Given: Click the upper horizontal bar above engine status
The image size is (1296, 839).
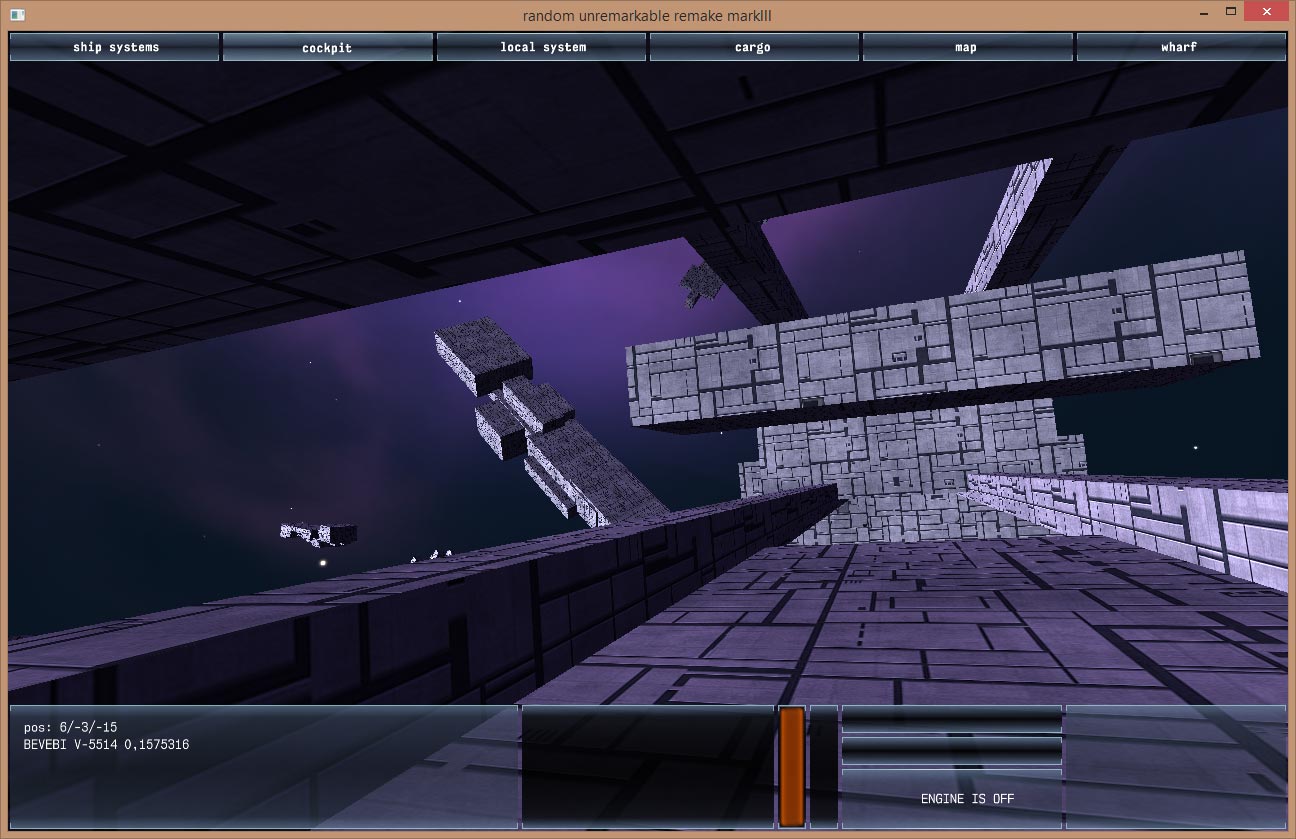Looking at the screenshot, I should point(951,719).
